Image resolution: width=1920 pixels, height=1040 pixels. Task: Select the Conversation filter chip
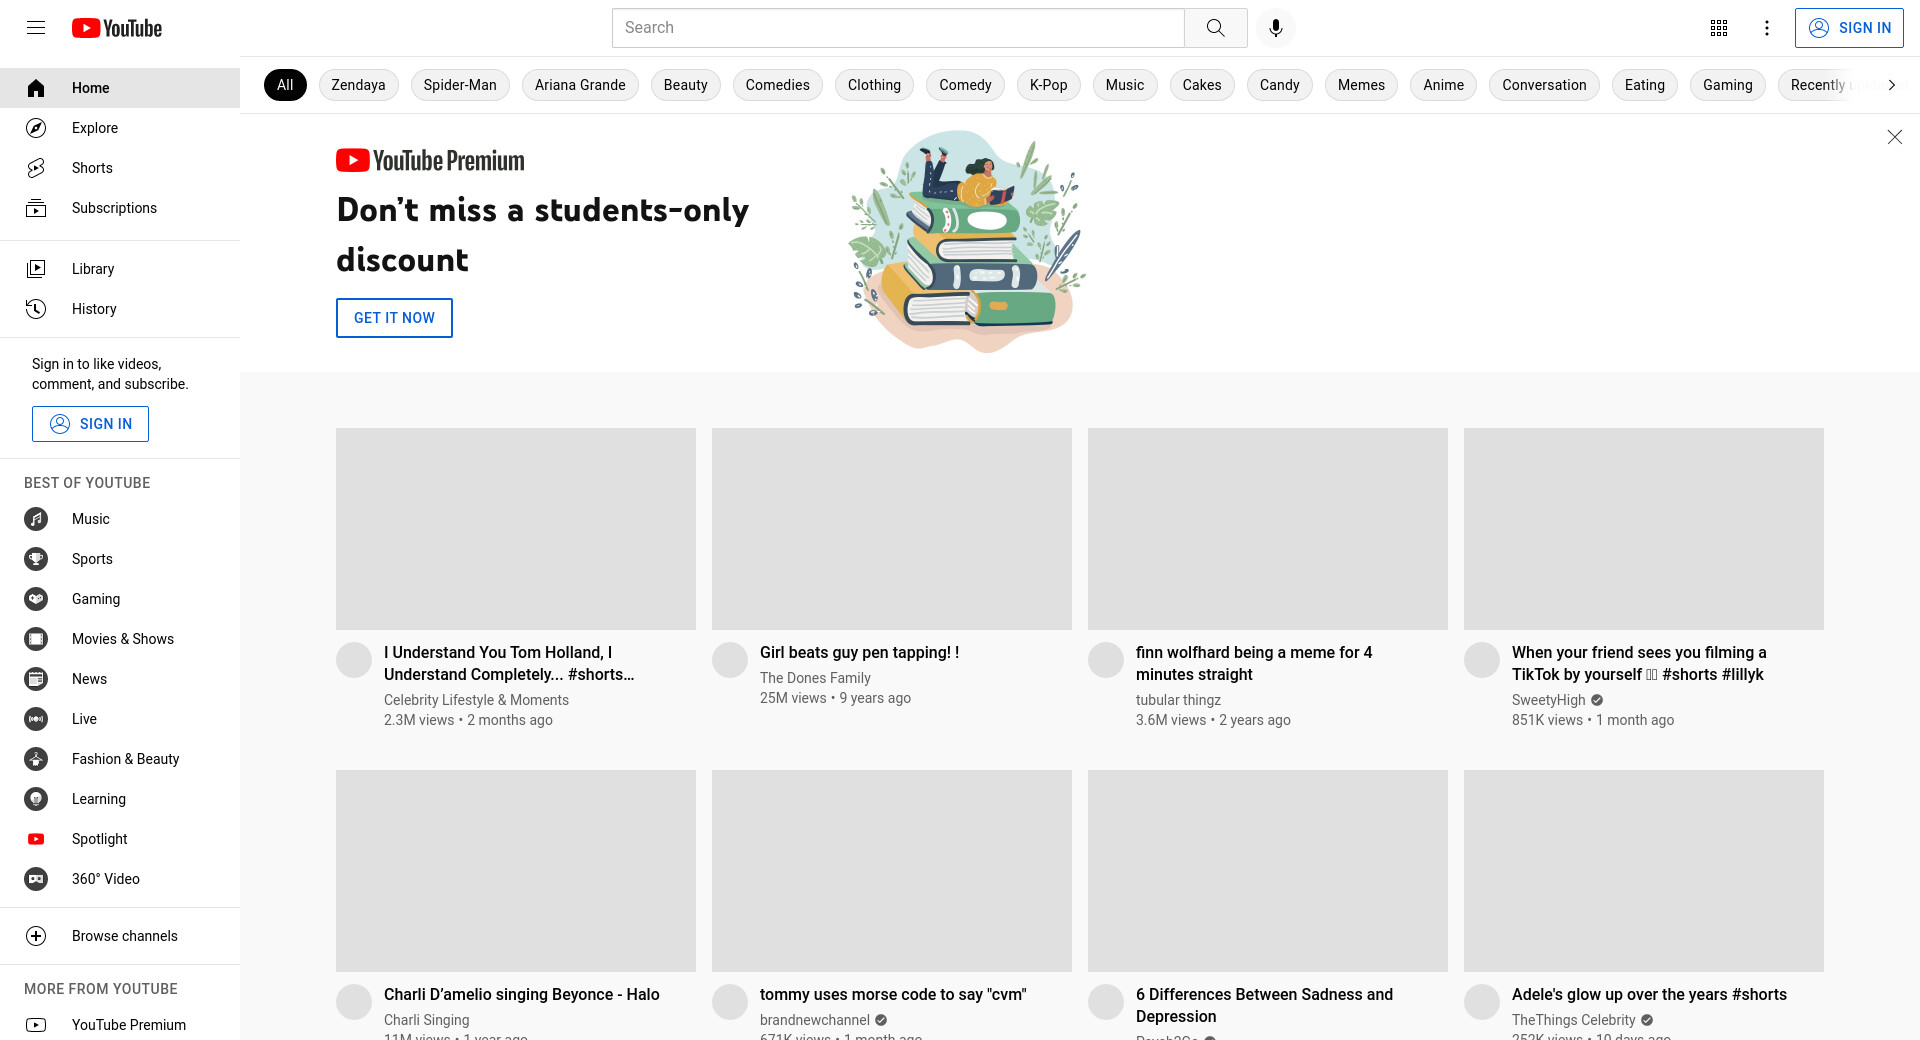tap(1544, 85)
